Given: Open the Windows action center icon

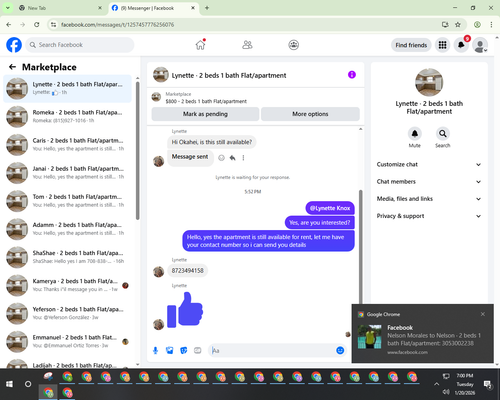Looking at the screenshot, I should [488, 385].
